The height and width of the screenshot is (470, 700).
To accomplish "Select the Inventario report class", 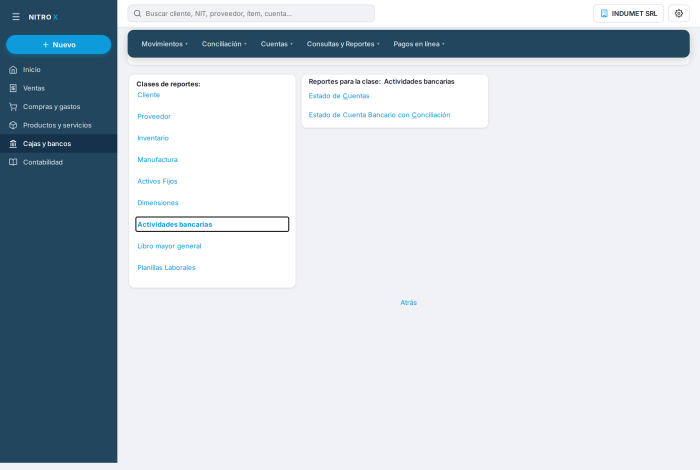I will click(x=153, y=138).
